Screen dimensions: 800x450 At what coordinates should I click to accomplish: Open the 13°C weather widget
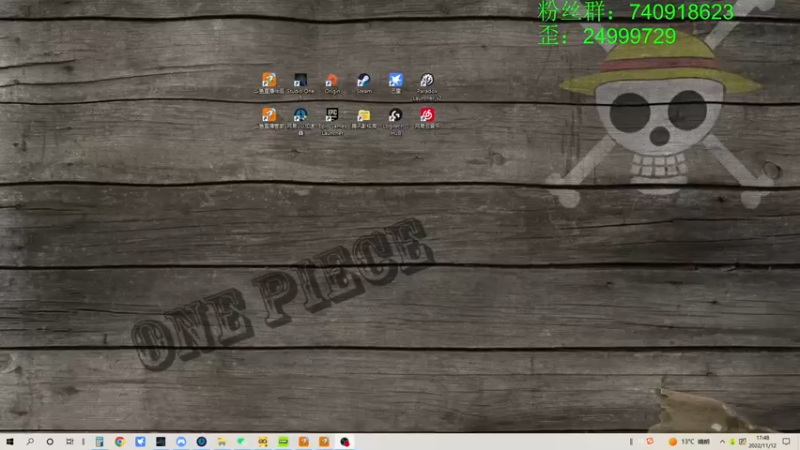click(689, 441)
